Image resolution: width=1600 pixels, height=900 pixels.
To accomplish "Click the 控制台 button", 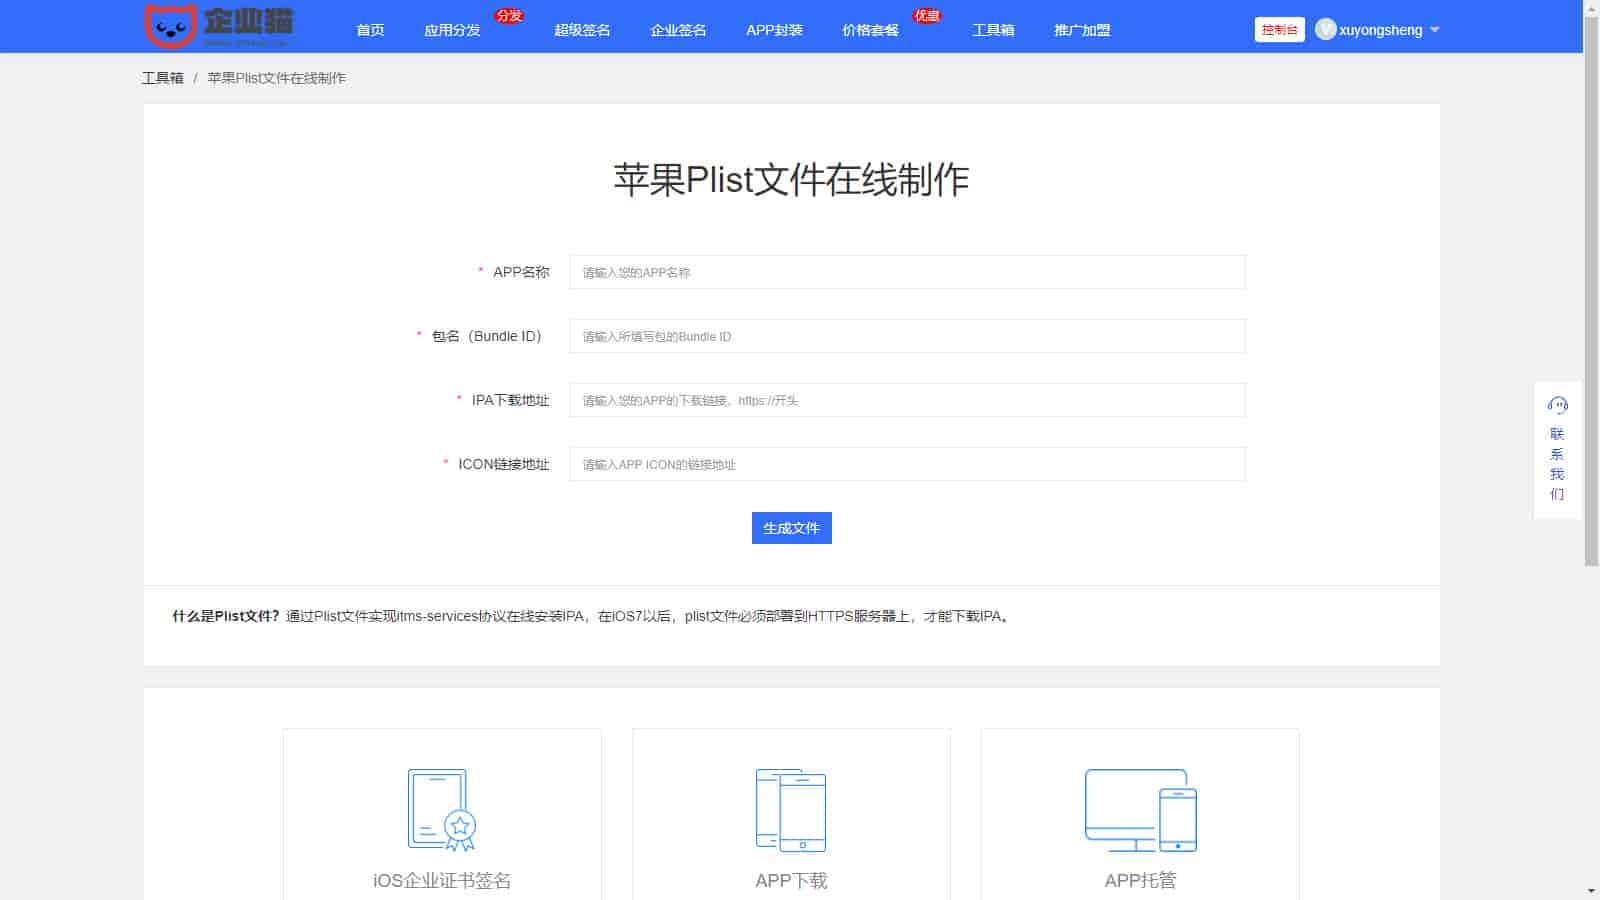I will pyautogui.click(x=1279, y=30).
